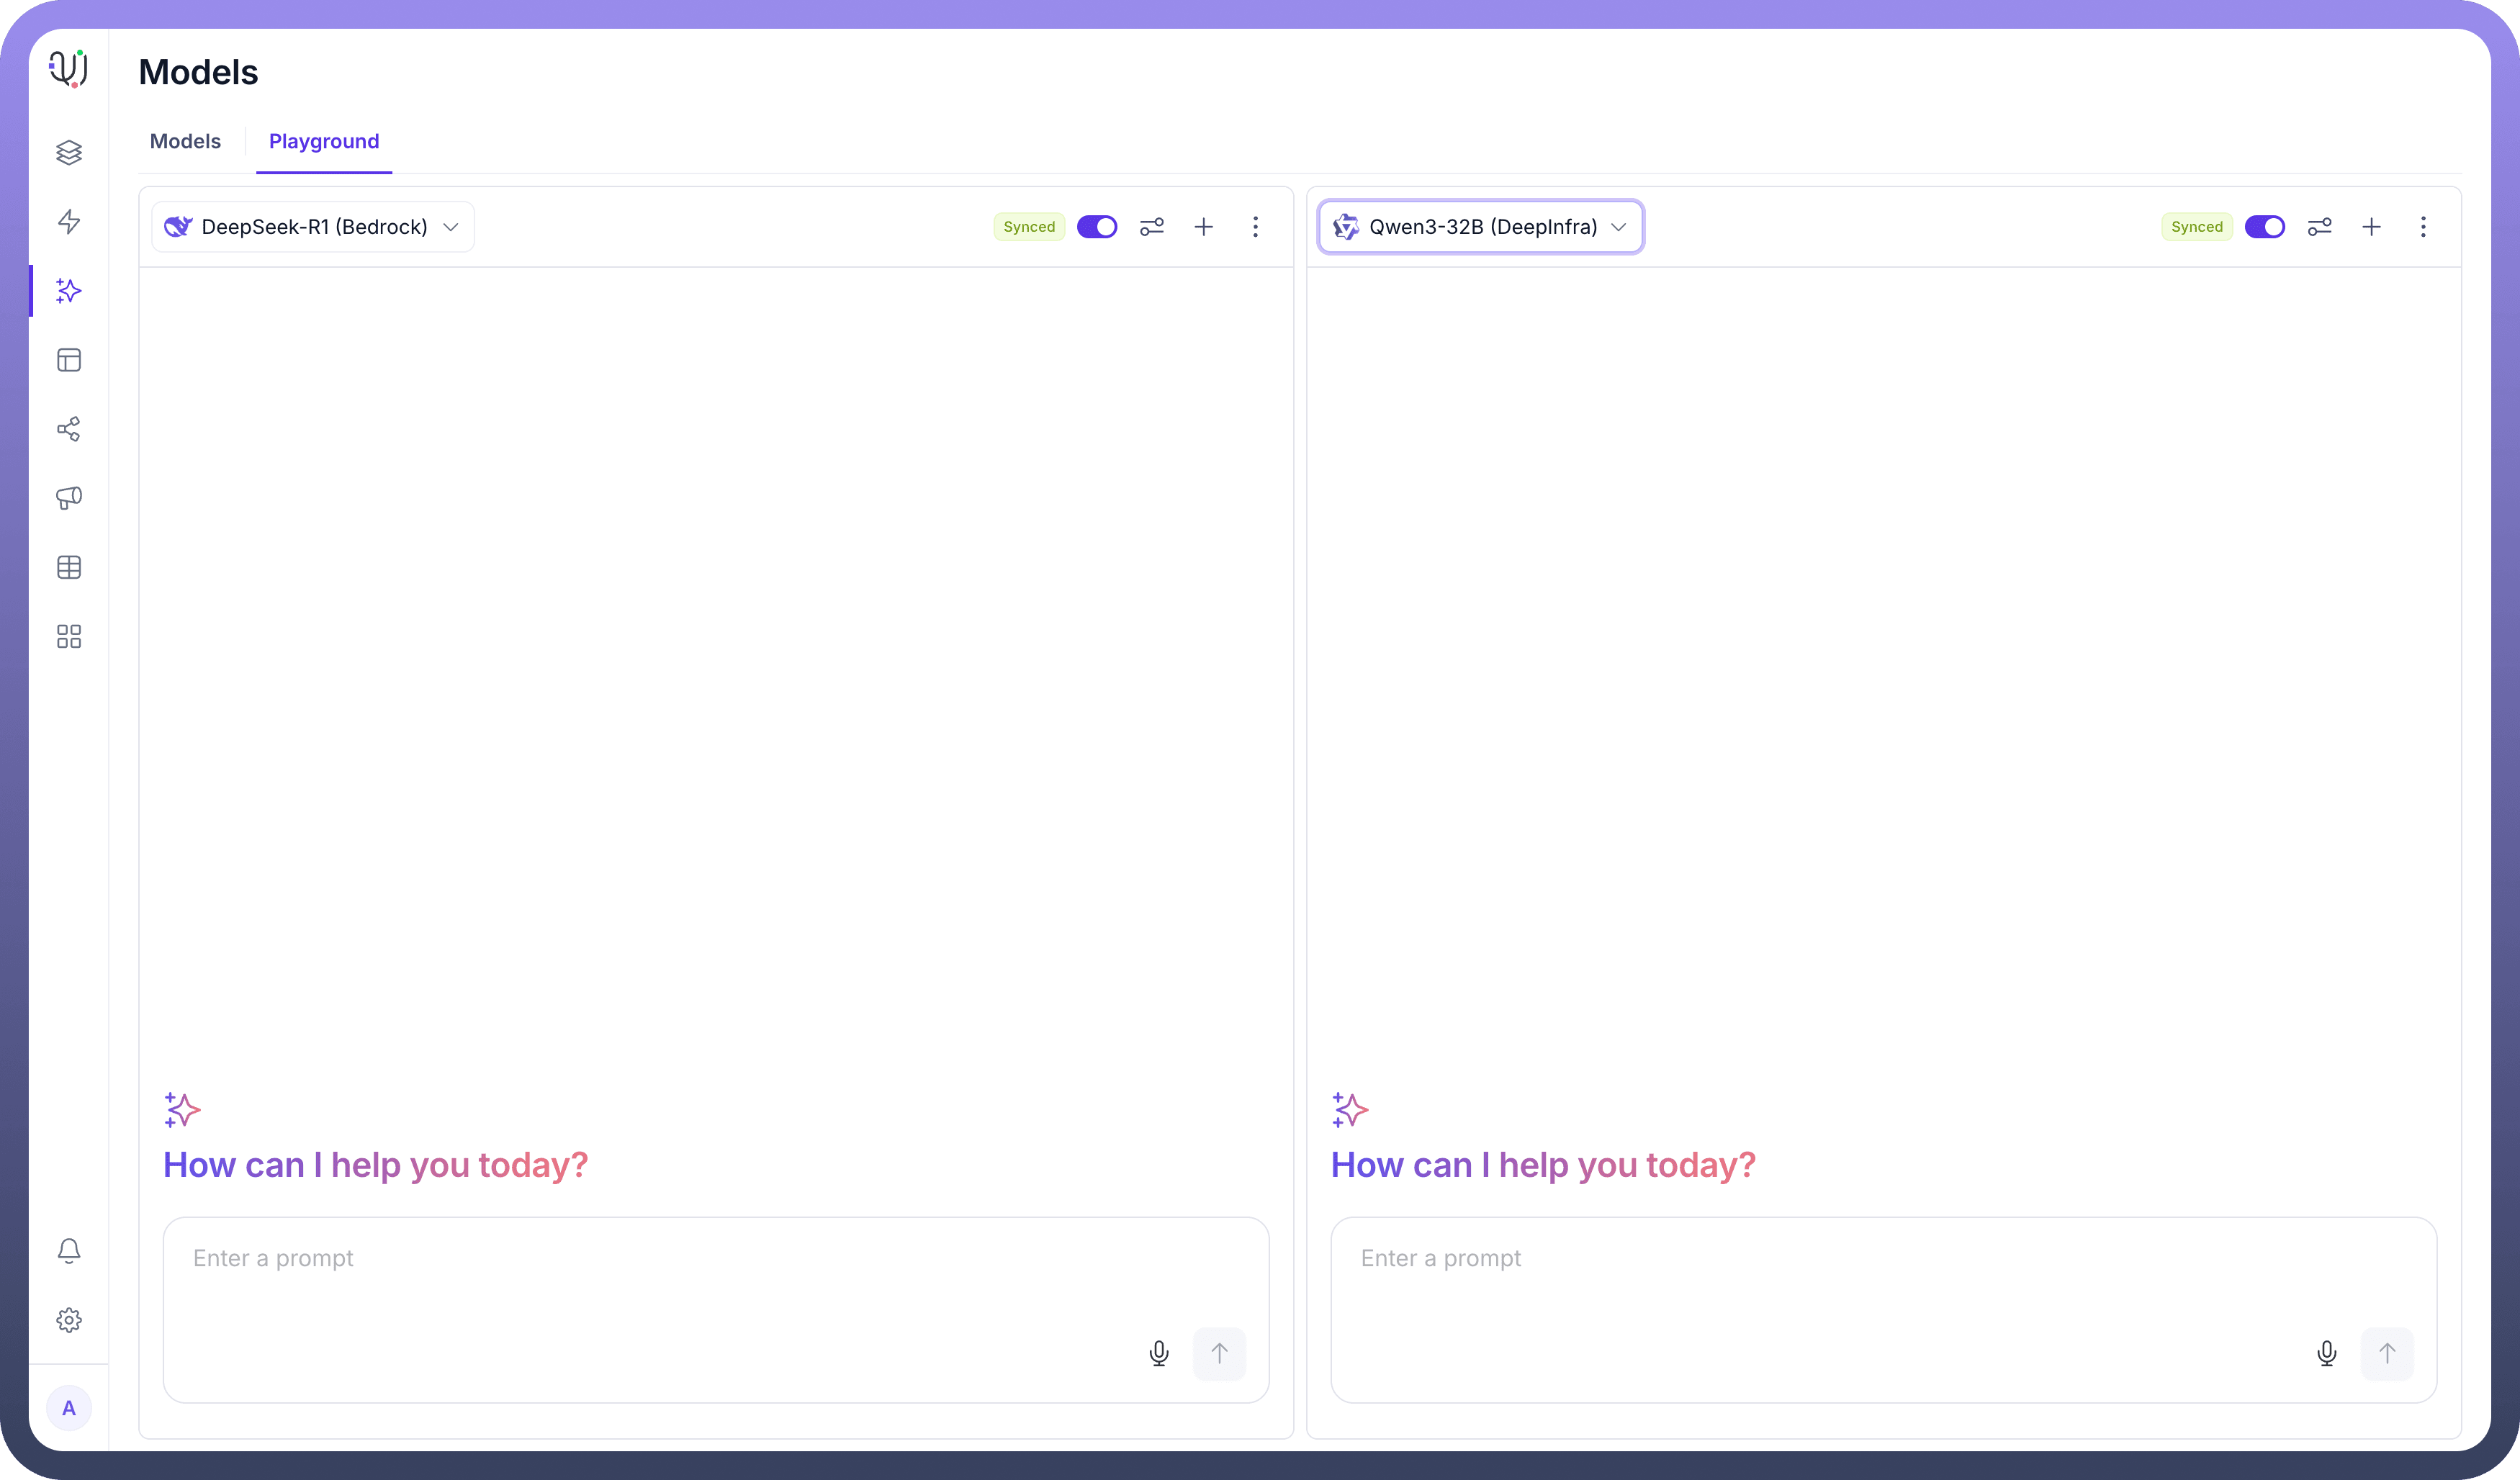Expand the DeepSeek-R1 (Bedrock) model dropdown
2520x1480 pixels.
point(313,227)
